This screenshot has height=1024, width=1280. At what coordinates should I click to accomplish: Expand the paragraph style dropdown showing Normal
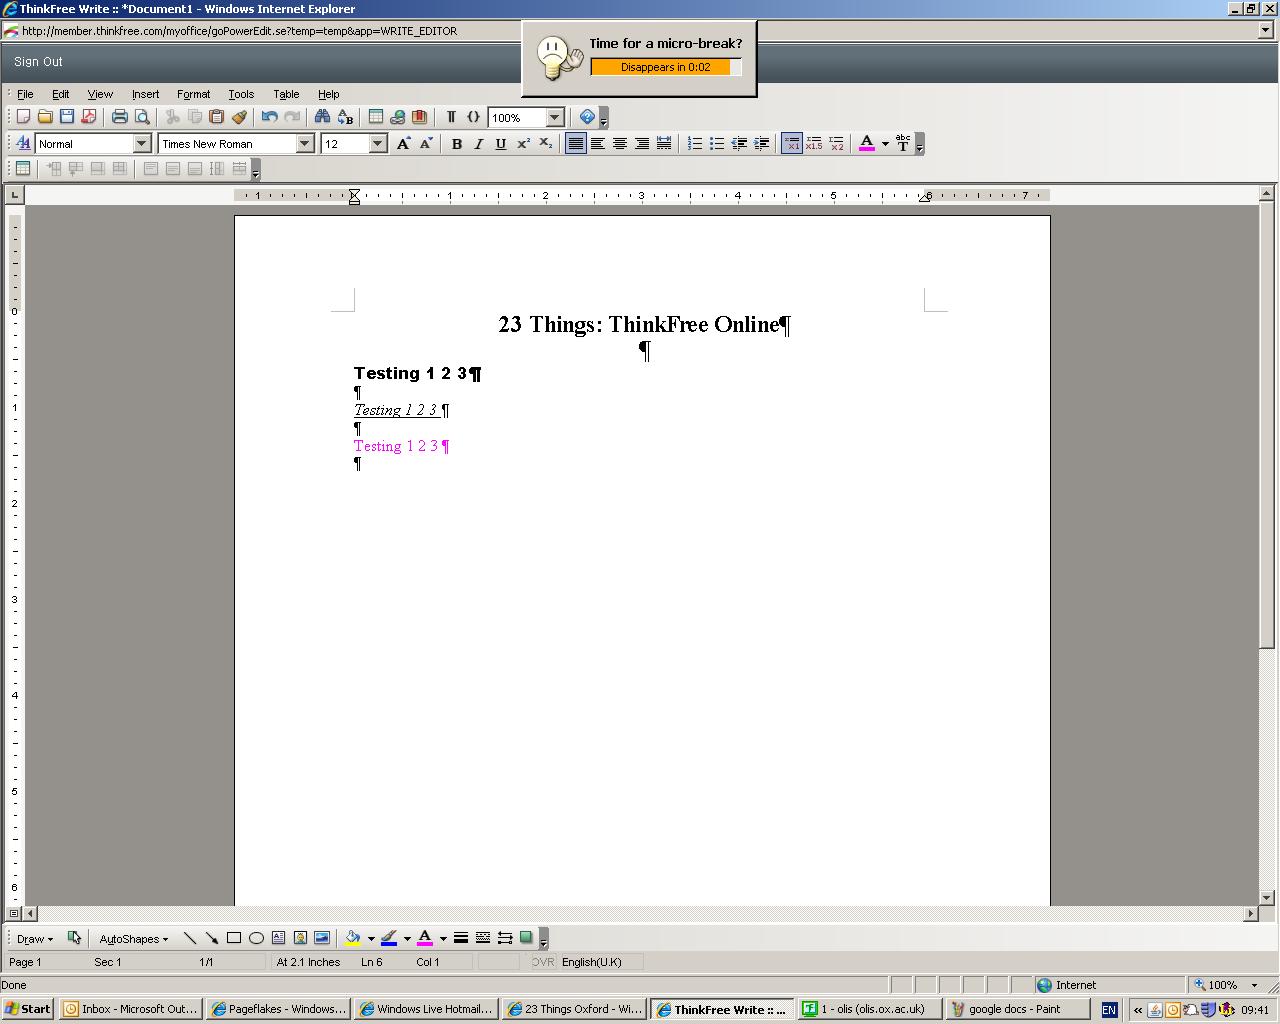coord(141,144)
